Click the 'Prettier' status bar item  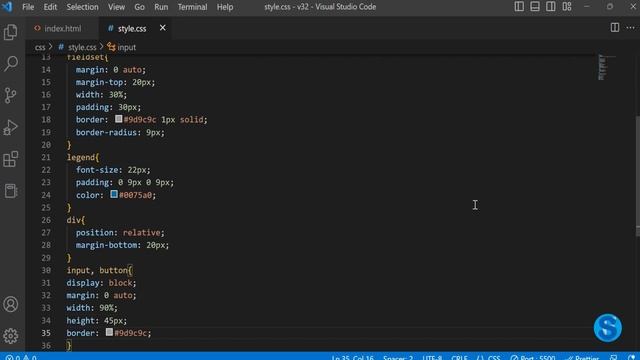pos(582,357)
